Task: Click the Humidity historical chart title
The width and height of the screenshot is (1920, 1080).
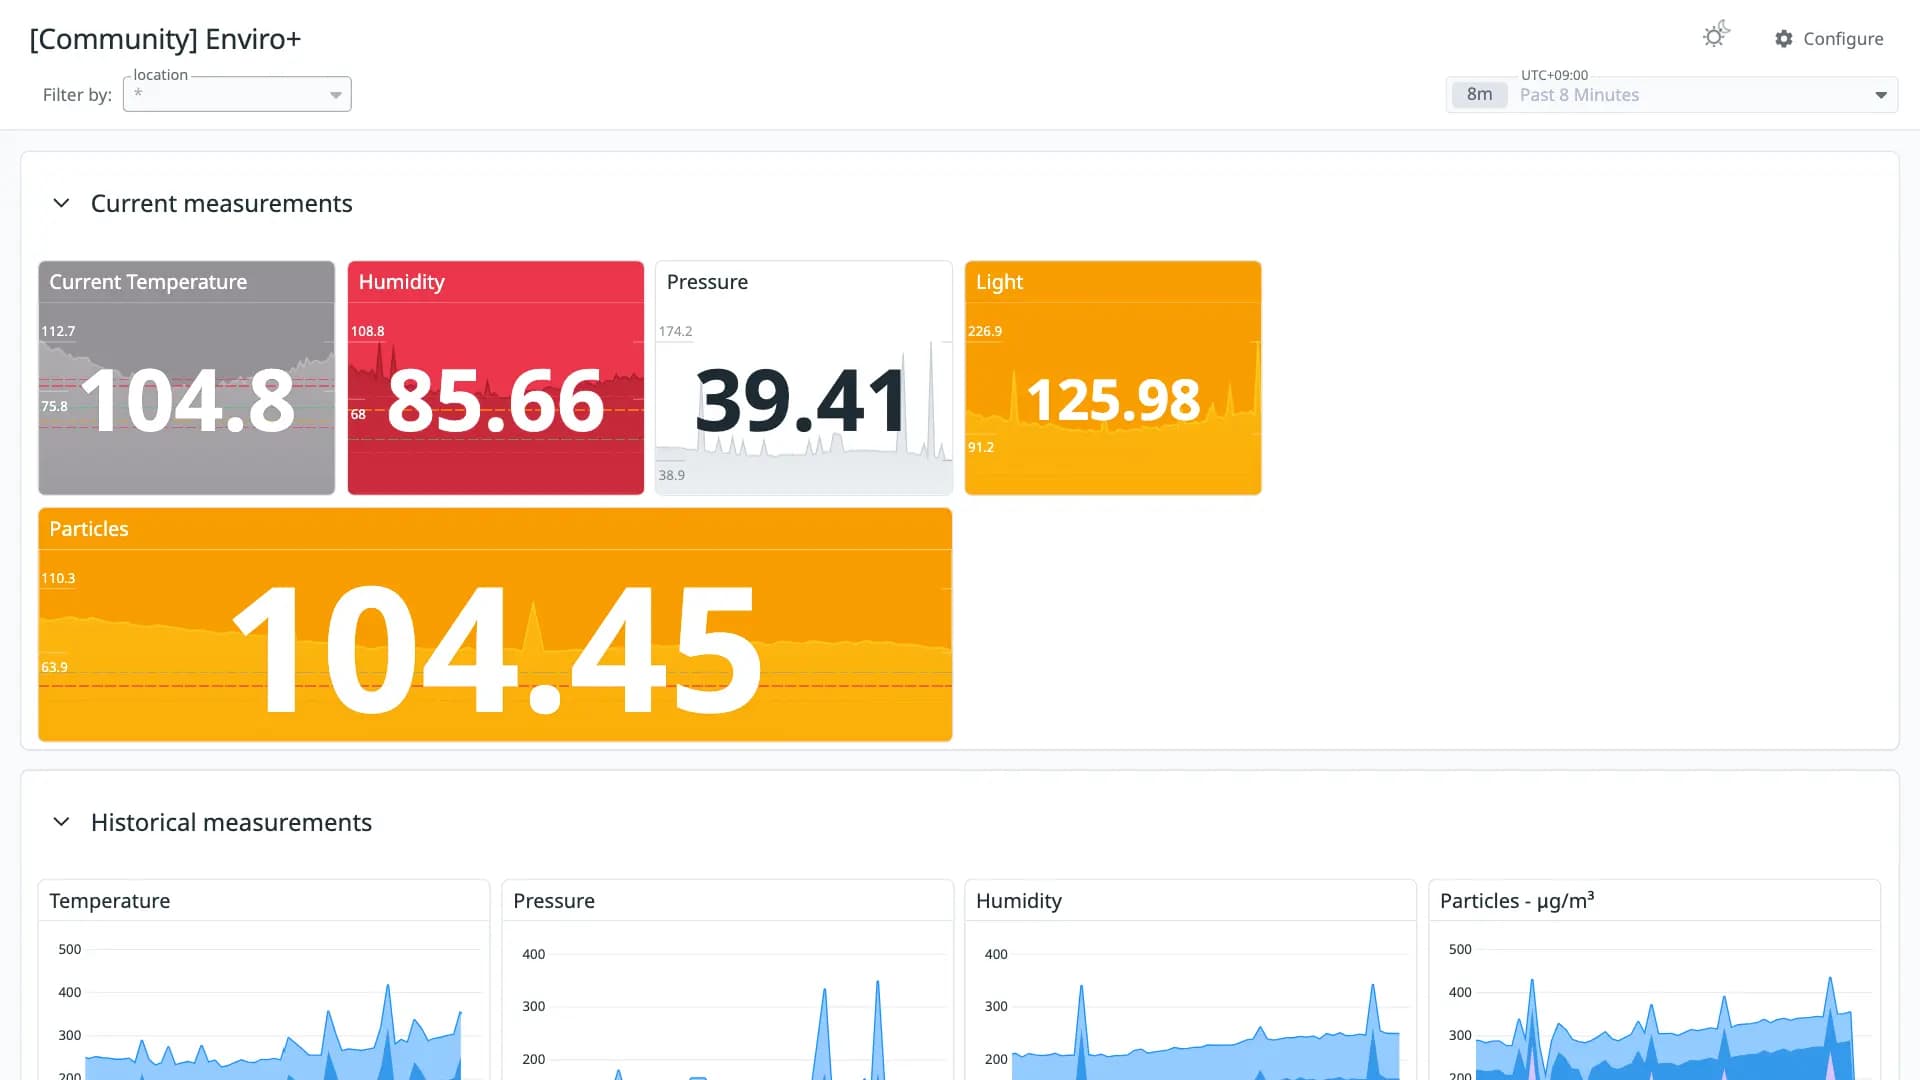Action: 1019,901
